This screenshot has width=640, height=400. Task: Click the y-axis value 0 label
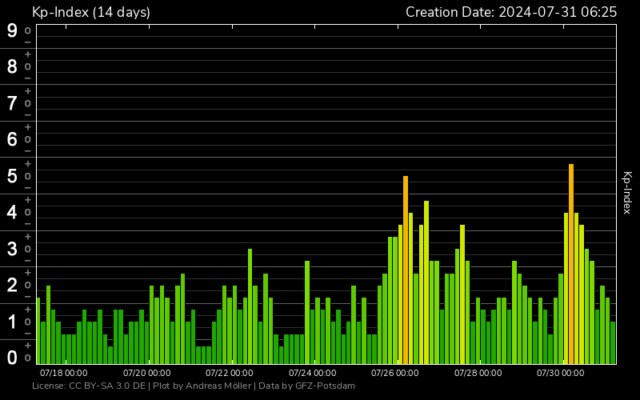click(12, 358)
